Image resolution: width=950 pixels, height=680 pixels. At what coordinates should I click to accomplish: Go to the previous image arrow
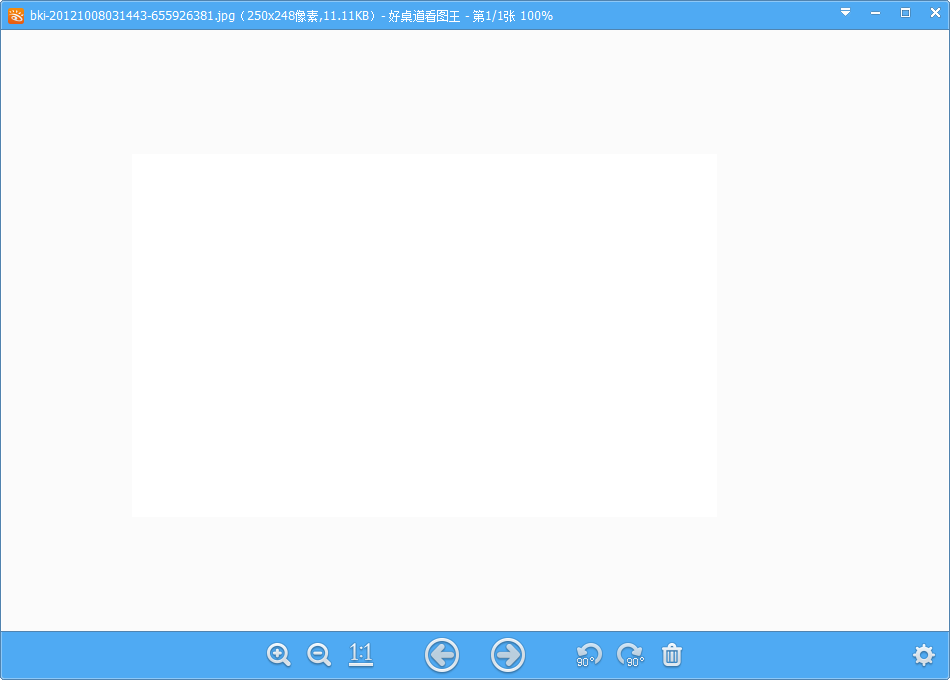[x=442, y=655]
